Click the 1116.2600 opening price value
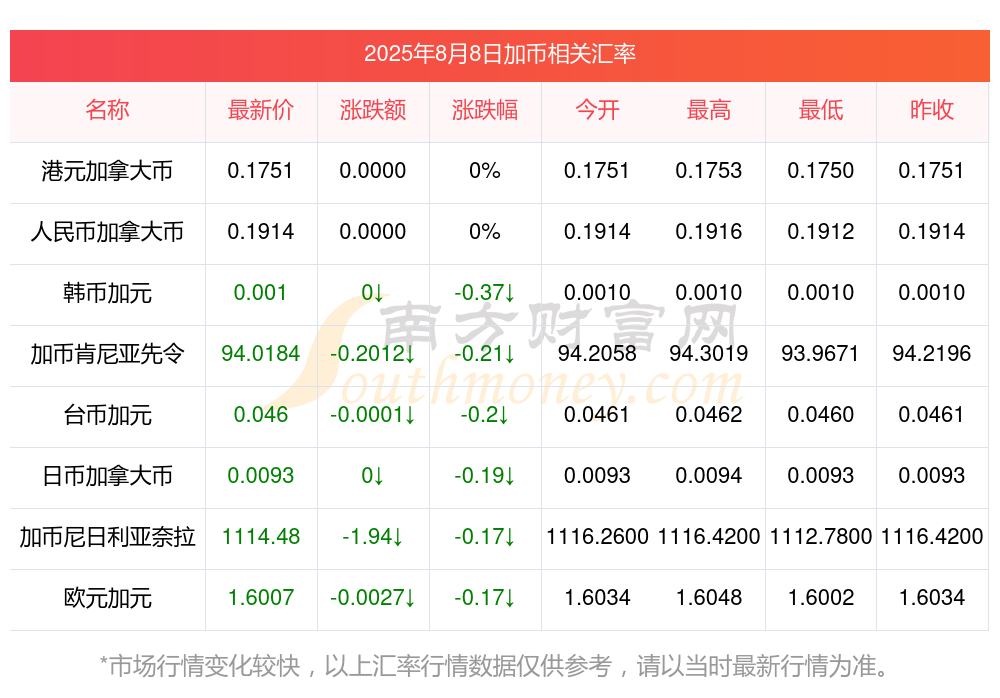Screen dimensions: 1000x698 click(x=597, y=536)
